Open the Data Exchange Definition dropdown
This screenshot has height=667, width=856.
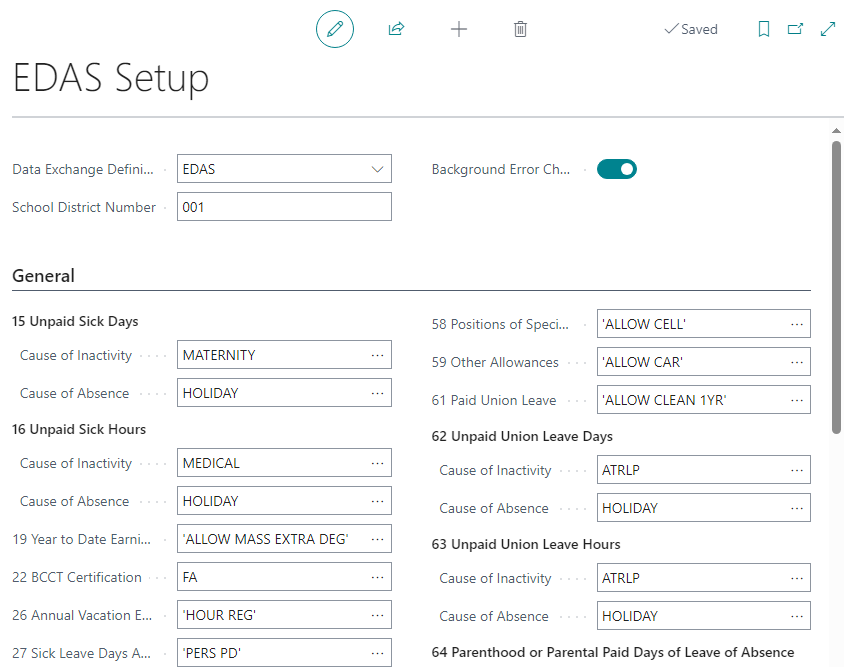[378, 169]
